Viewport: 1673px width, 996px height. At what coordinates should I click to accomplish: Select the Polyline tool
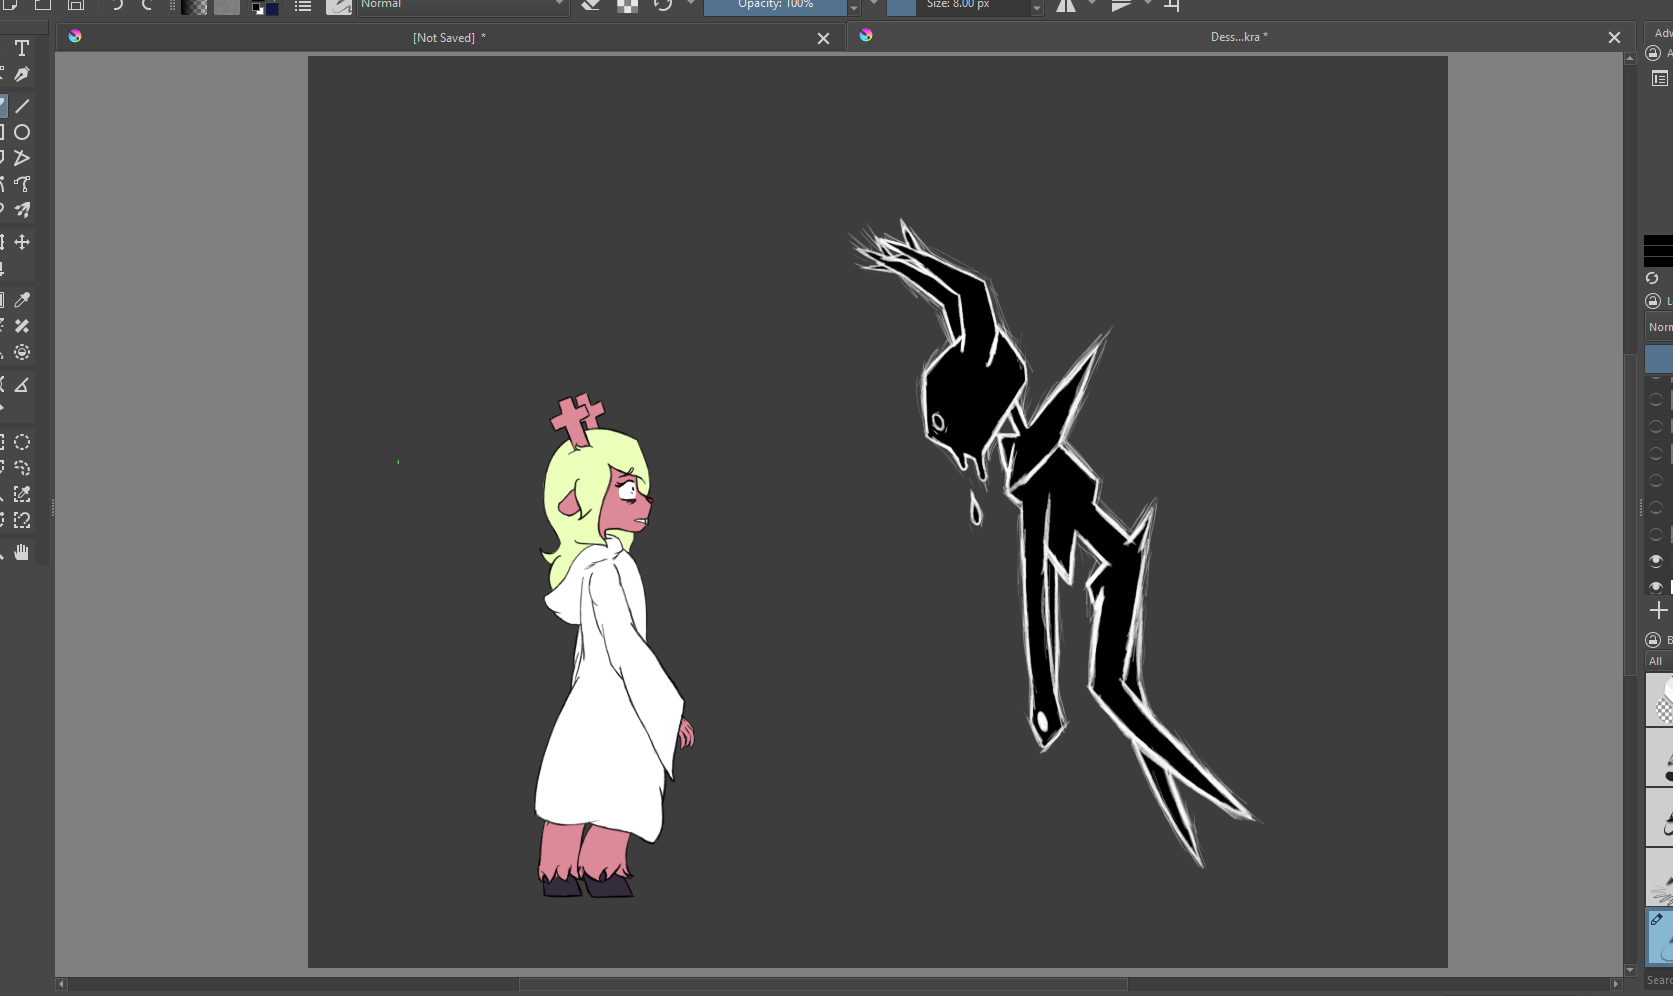(22, 158)
